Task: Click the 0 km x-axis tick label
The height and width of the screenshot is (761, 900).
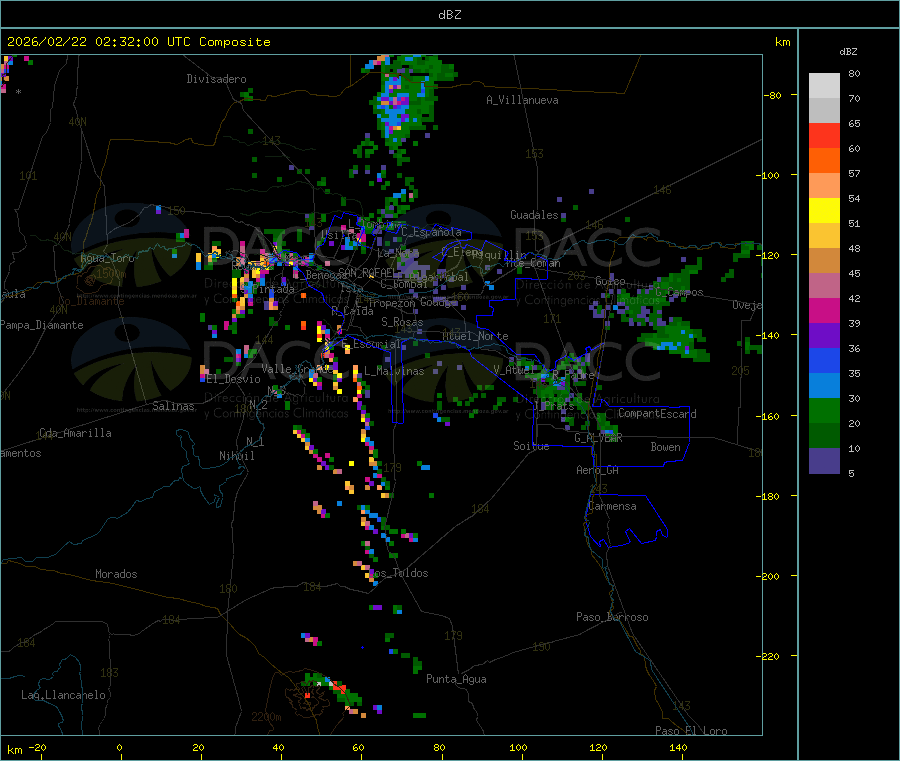Action: tap(119, 747)
